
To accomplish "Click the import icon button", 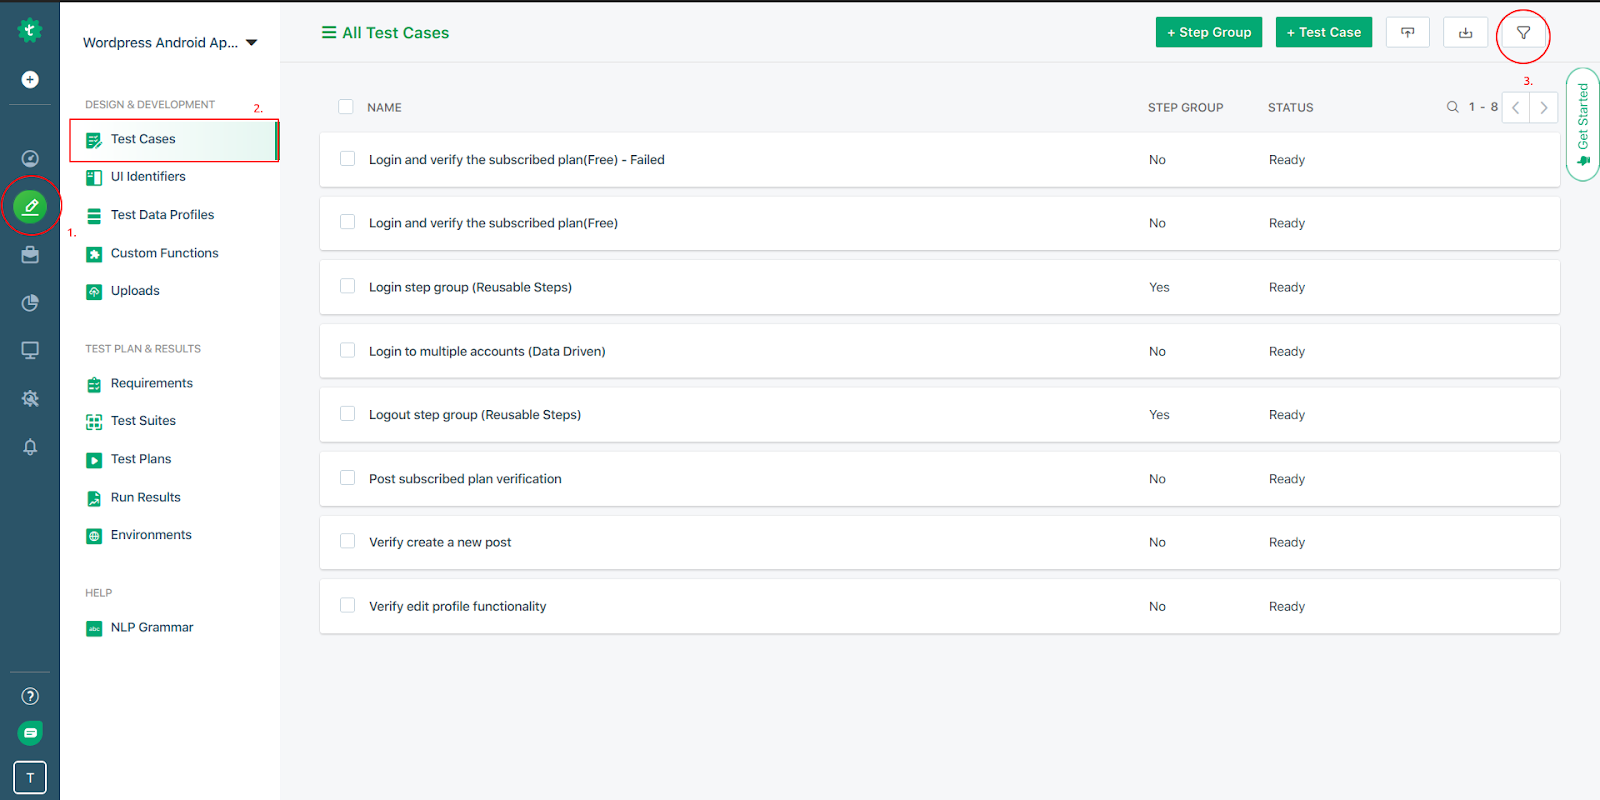I will tap(1408, 32).
